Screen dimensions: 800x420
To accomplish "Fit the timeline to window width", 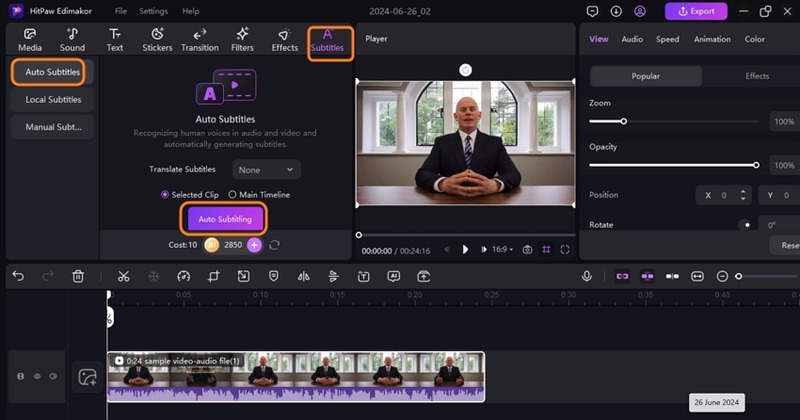I will pos(697,276).
